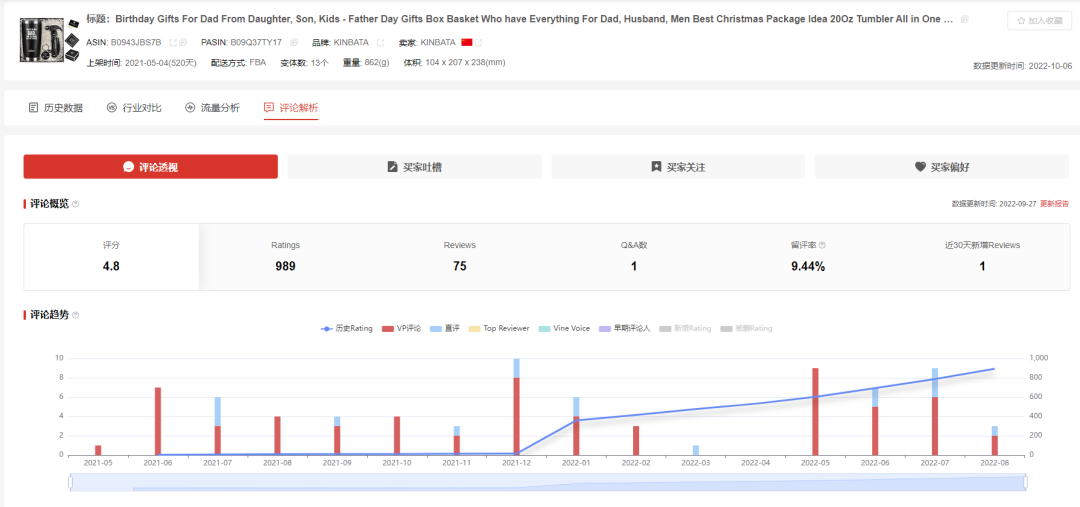Click the right handle of chart range slider
The image size is (1080, 507).
[1025, 482]
